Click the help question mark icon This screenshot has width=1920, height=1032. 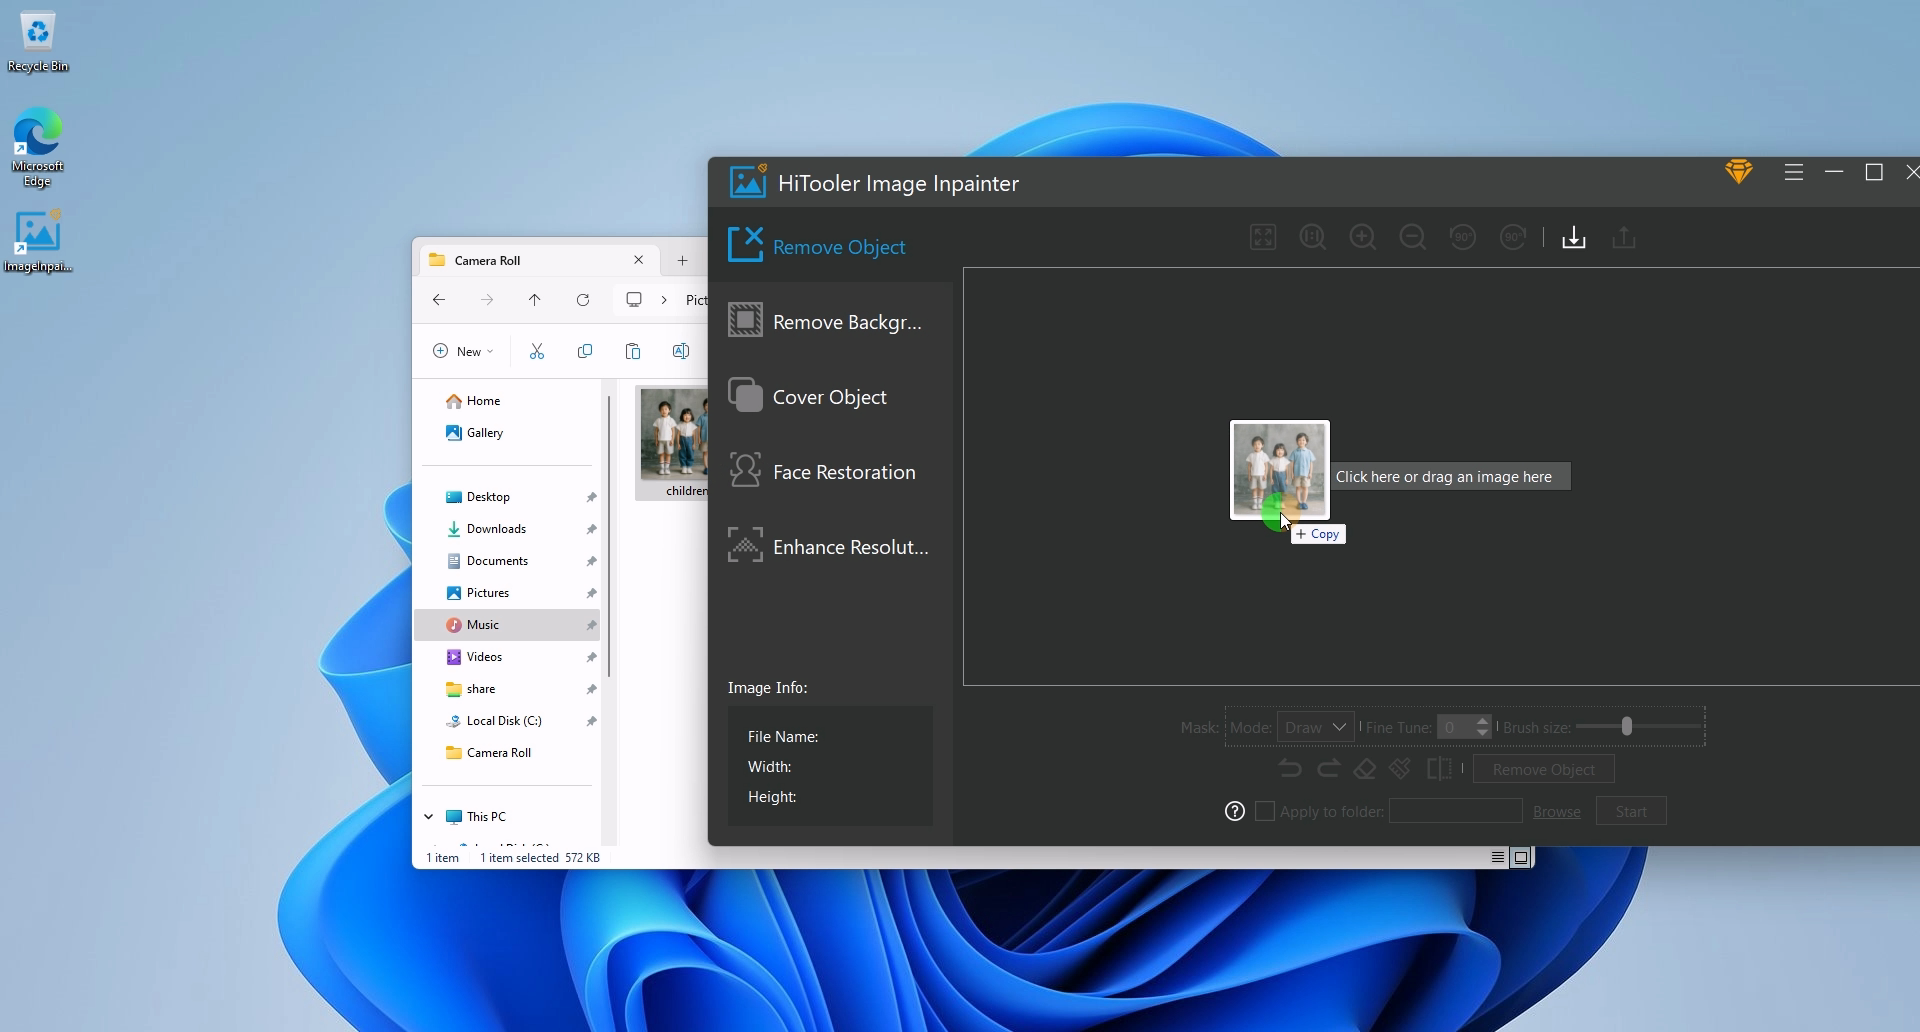(1235, 811)
